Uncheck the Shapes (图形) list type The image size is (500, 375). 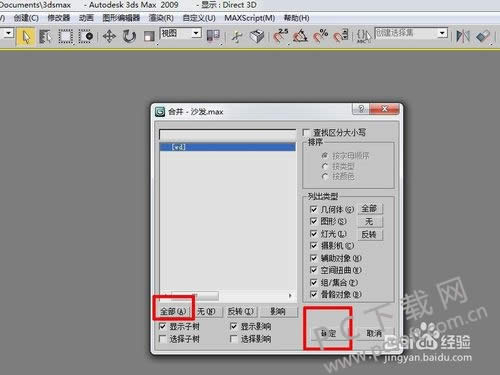pyautogui.click(x=313, y=221)
